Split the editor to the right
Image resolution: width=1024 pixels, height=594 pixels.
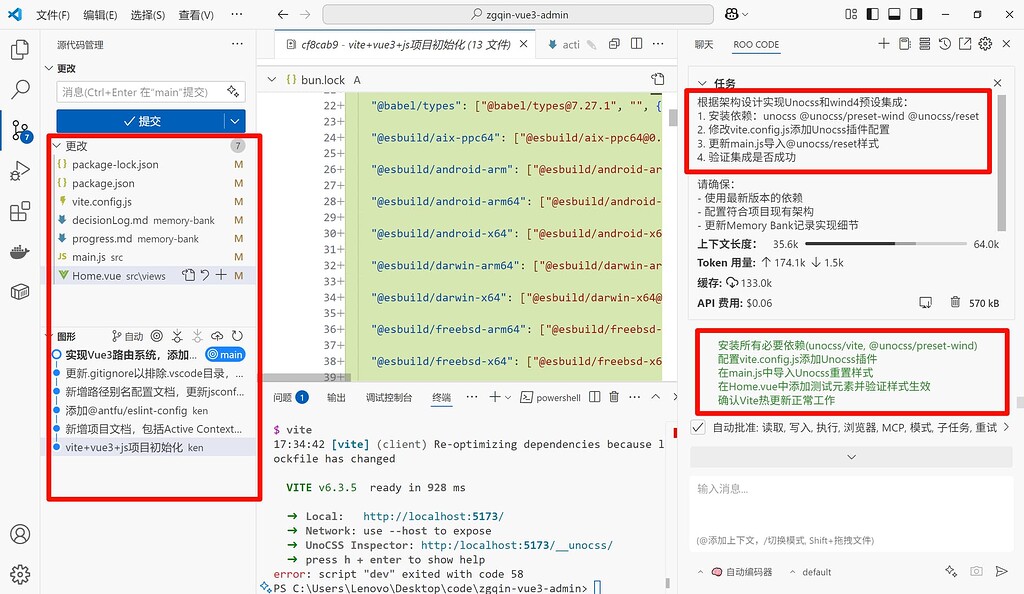click(637, 44)
